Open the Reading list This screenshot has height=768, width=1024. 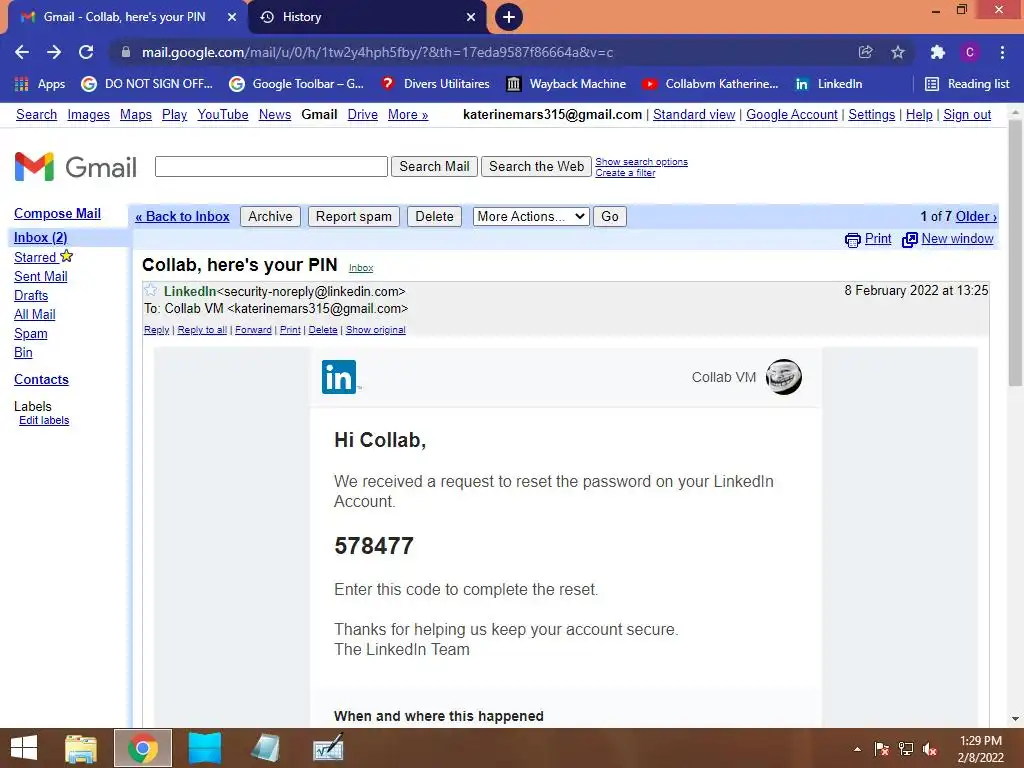tap(967, 84)
